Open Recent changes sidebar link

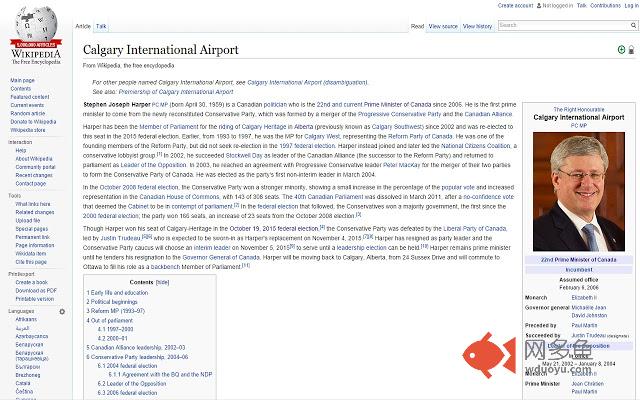click(x=34, y=175)
